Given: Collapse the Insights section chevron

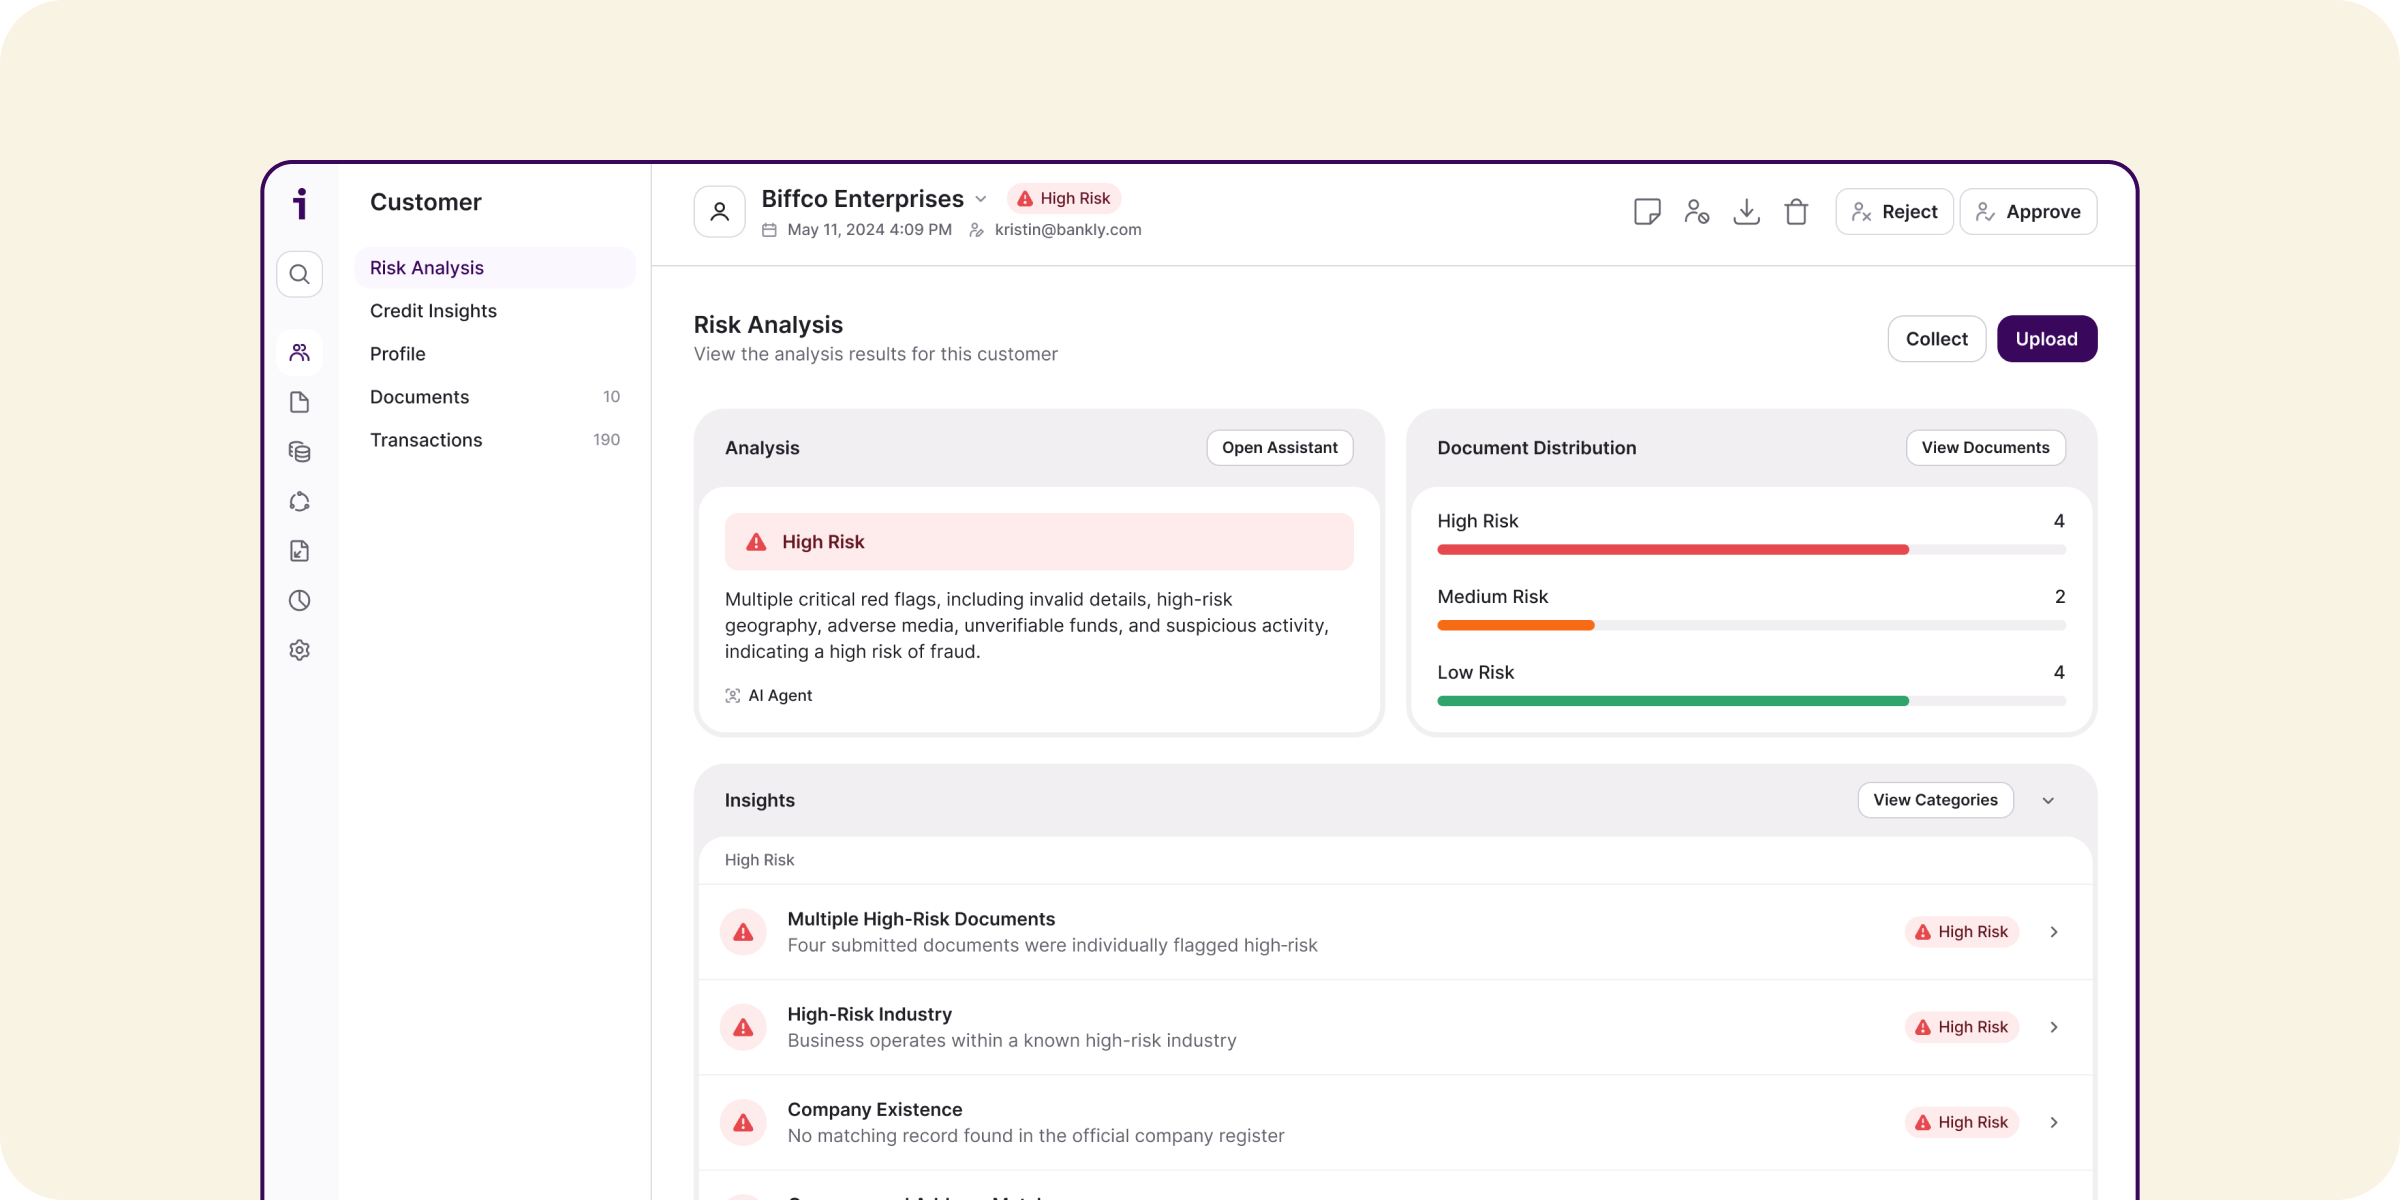Looking at the screenshot, I should pos(2048,801).
